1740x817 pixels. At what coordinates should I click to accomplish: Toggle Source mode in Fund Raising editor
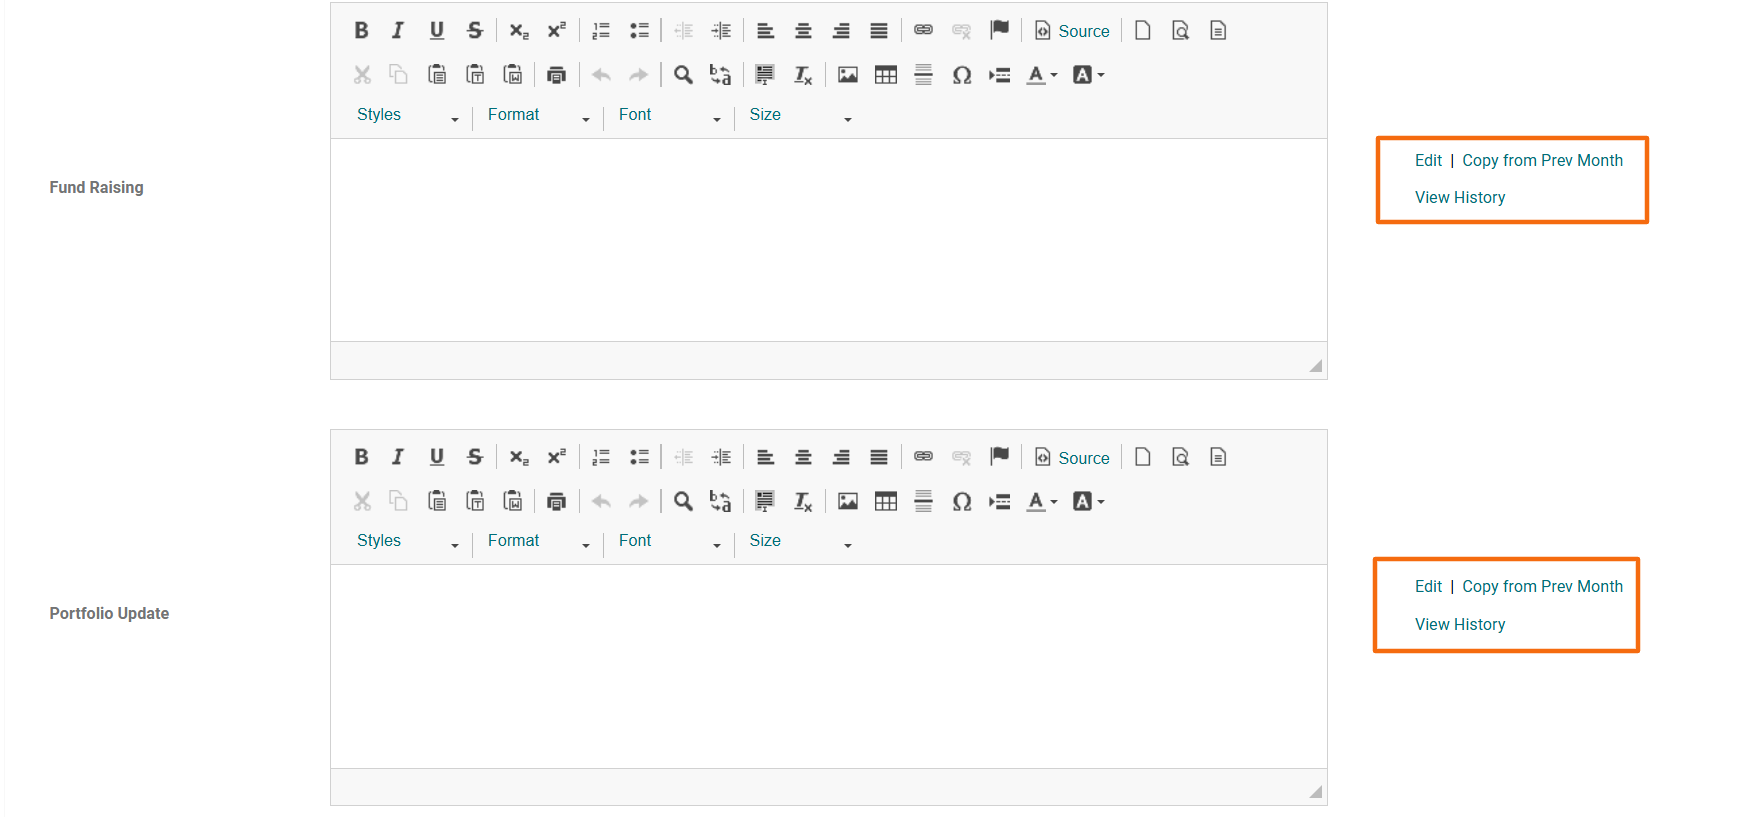tap(1072, 31)
